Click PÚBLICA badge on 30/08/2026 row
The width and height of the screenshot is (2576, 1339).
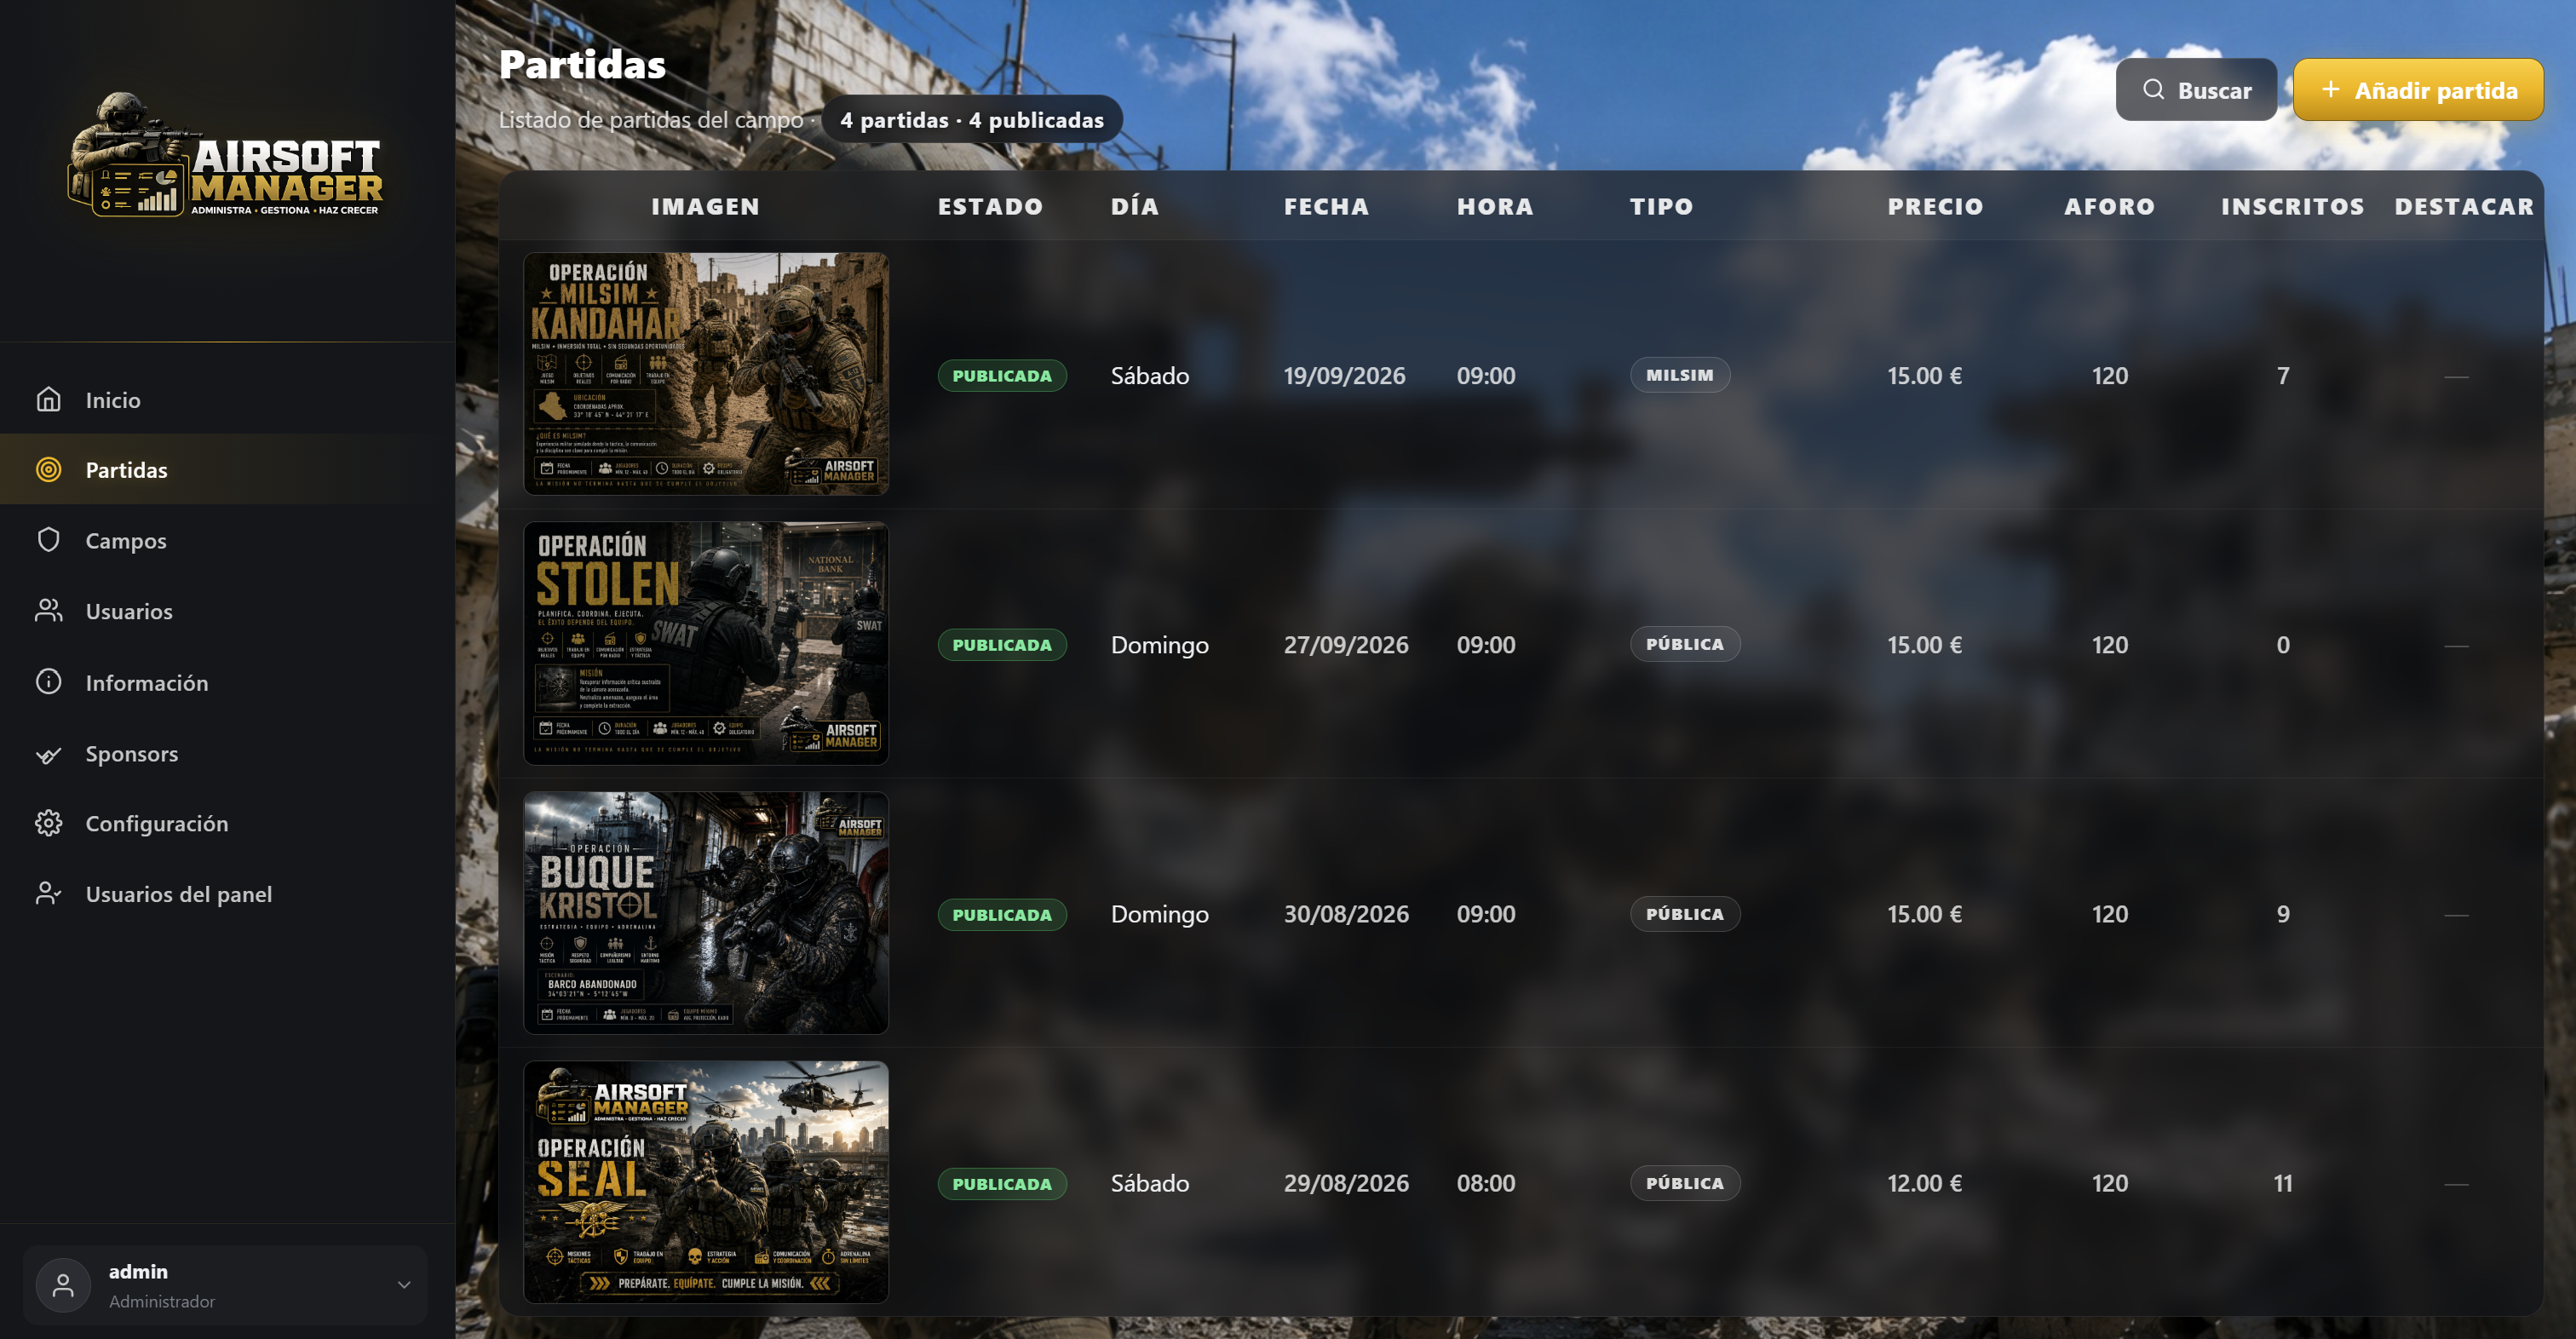coord(1685,914)
